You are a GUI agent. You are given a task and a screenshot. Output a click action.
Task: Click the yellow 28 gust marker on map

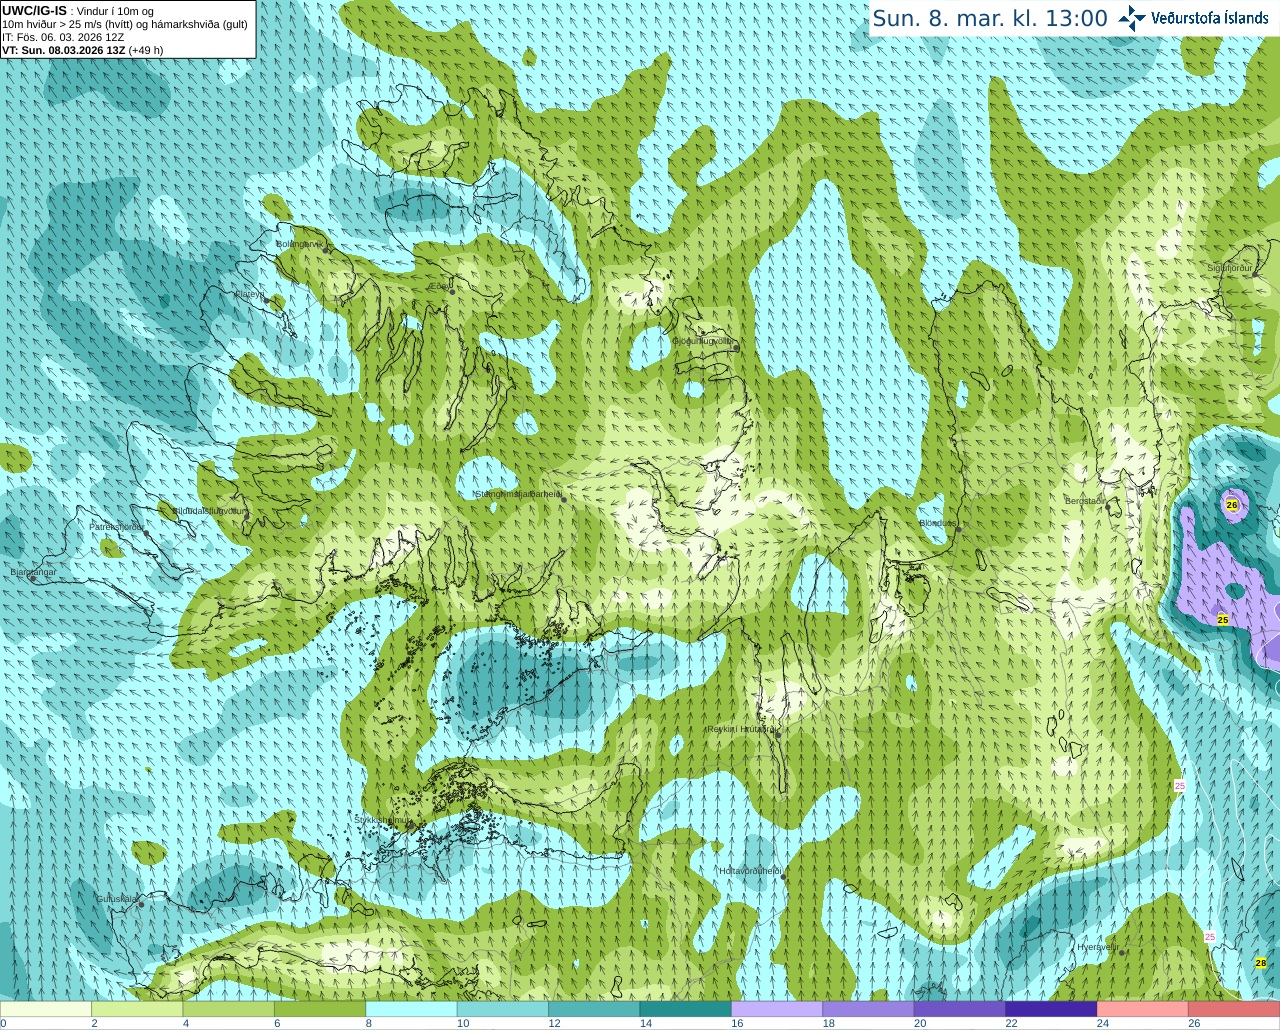[x=1261, y=963]
